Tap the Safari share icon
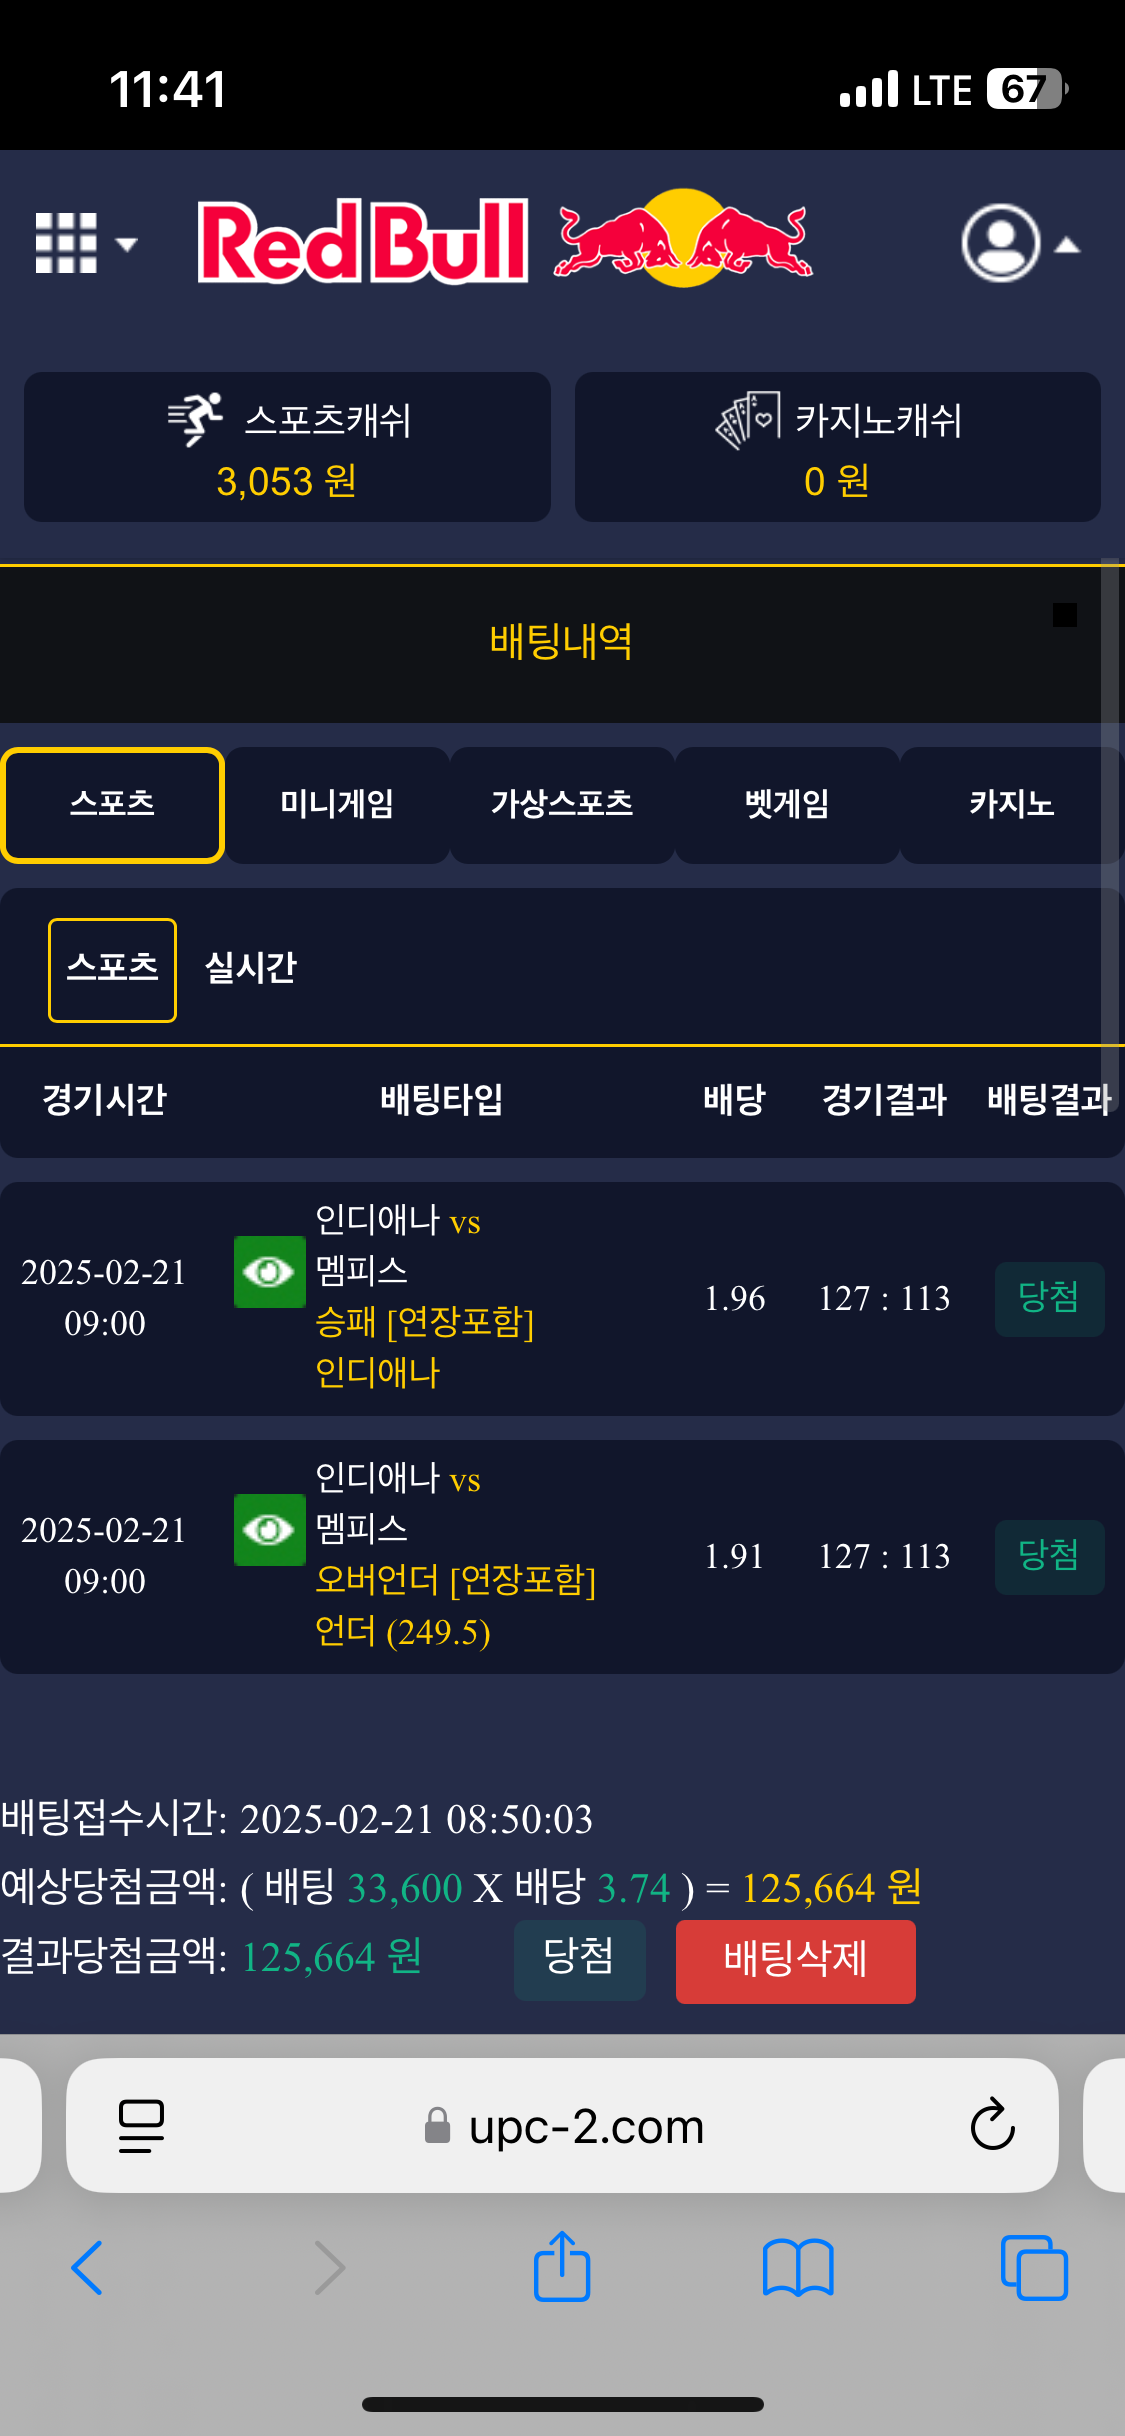The image size is (1125, 2436). pyautogui.click(x=562, y=2267)
